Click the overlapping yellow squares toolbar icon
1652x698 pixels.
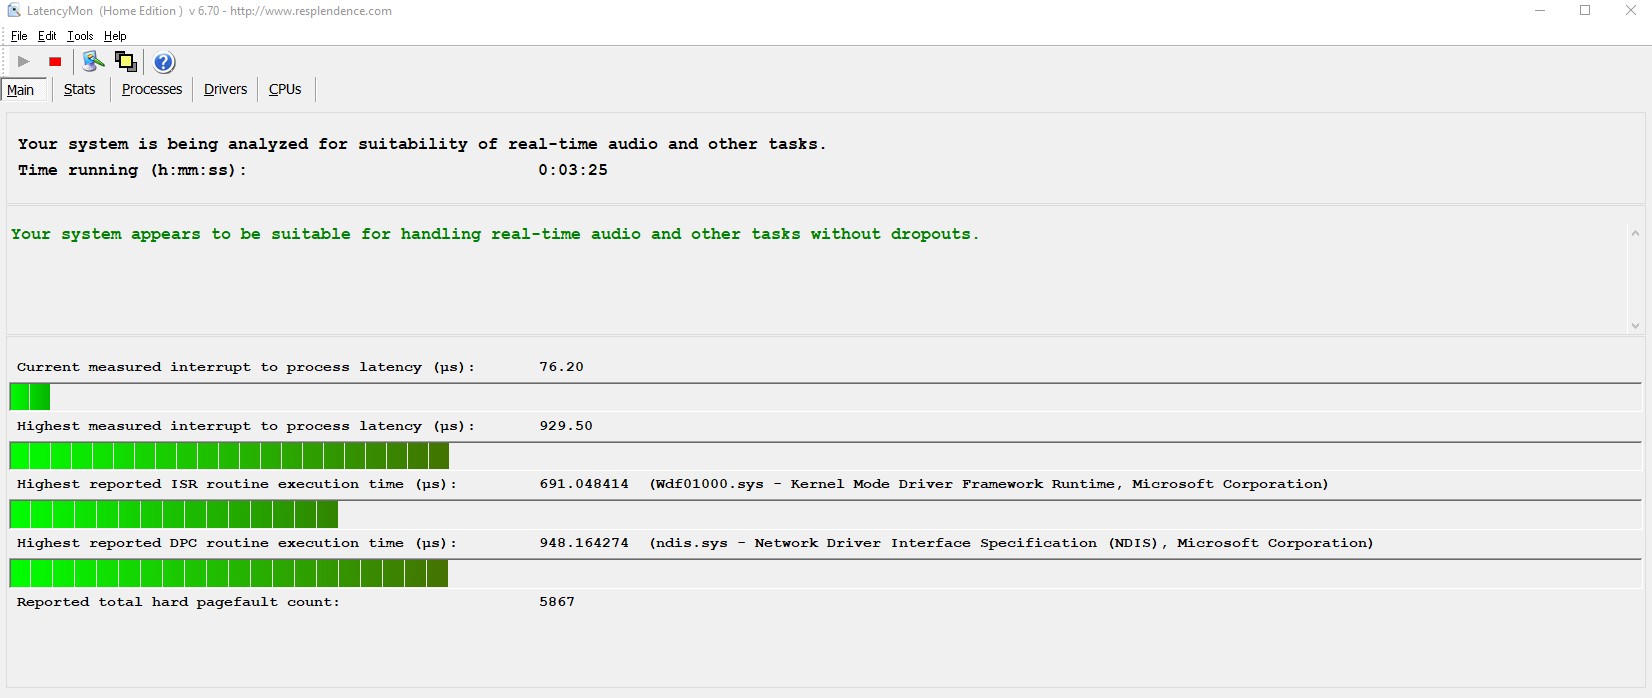126,62
